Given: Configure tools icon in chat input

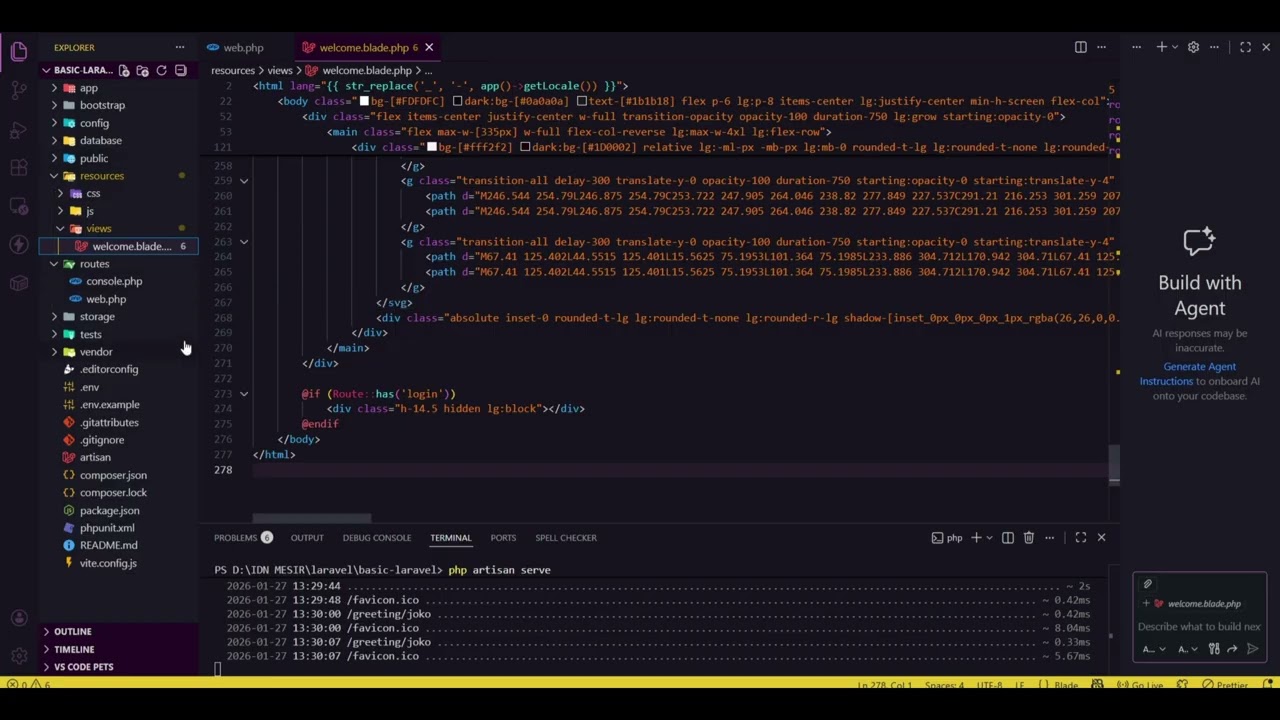Looking at the screenshot, I should point(1214,649).
